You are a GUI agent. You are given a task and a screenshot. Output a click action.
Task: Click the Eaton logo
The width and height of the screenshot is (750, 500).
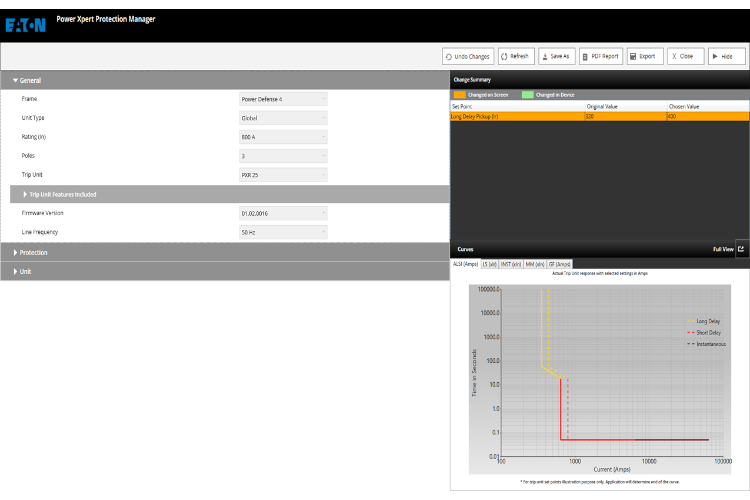point(26,25)
